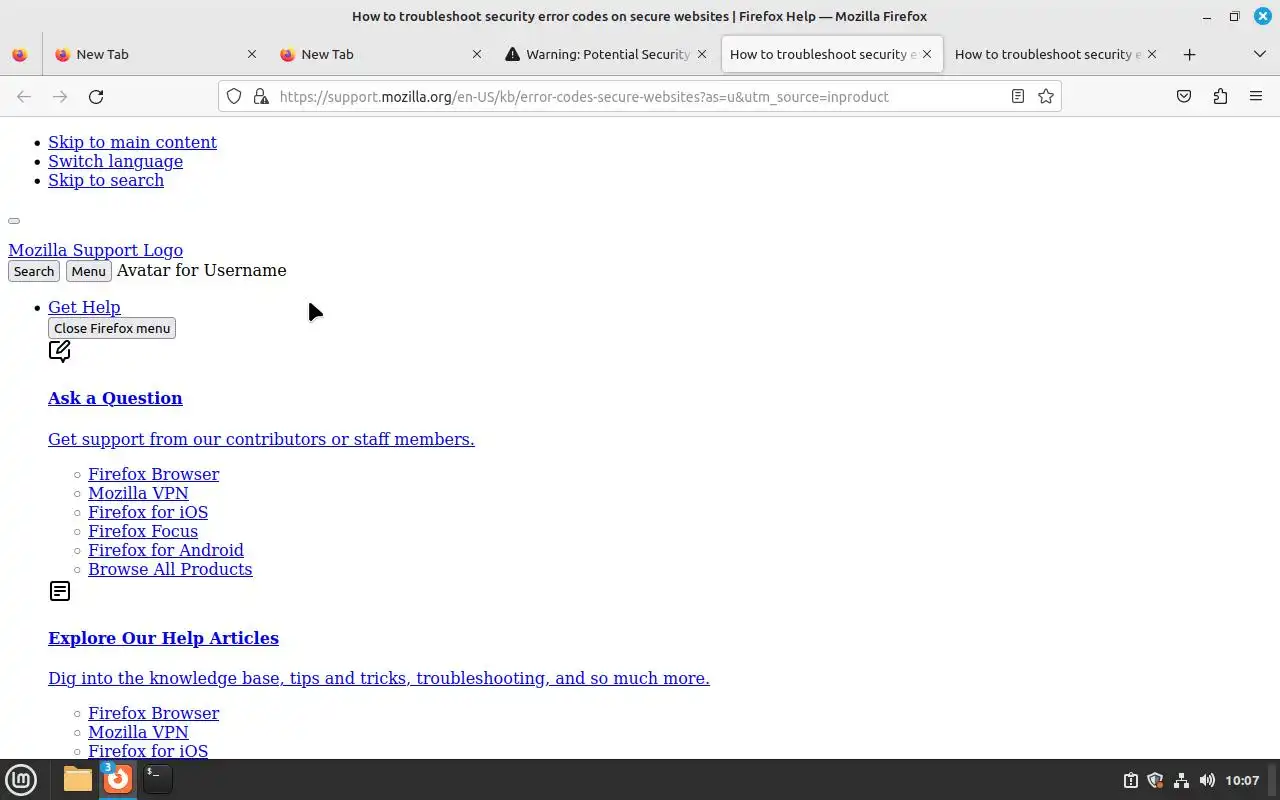1280x800 pixels.
Task: Click Dig into the knowledge base link
Action: coord(379,678)
